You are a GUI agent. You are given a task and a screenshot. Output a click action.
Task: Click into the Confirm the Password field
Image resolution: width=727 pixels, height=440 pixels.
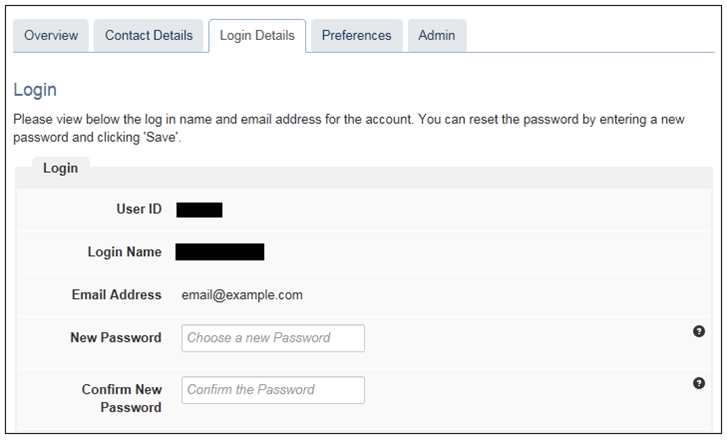[273, 390]
